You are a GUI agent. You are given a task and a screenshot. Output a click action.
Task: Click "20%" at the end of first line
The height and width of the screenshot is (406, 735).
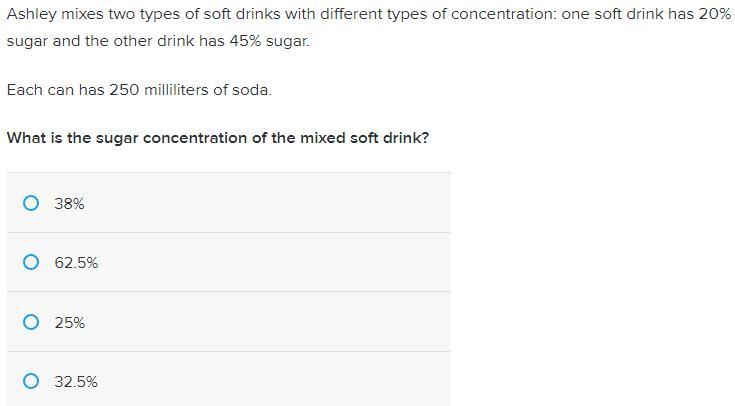[x=714, y=17]
